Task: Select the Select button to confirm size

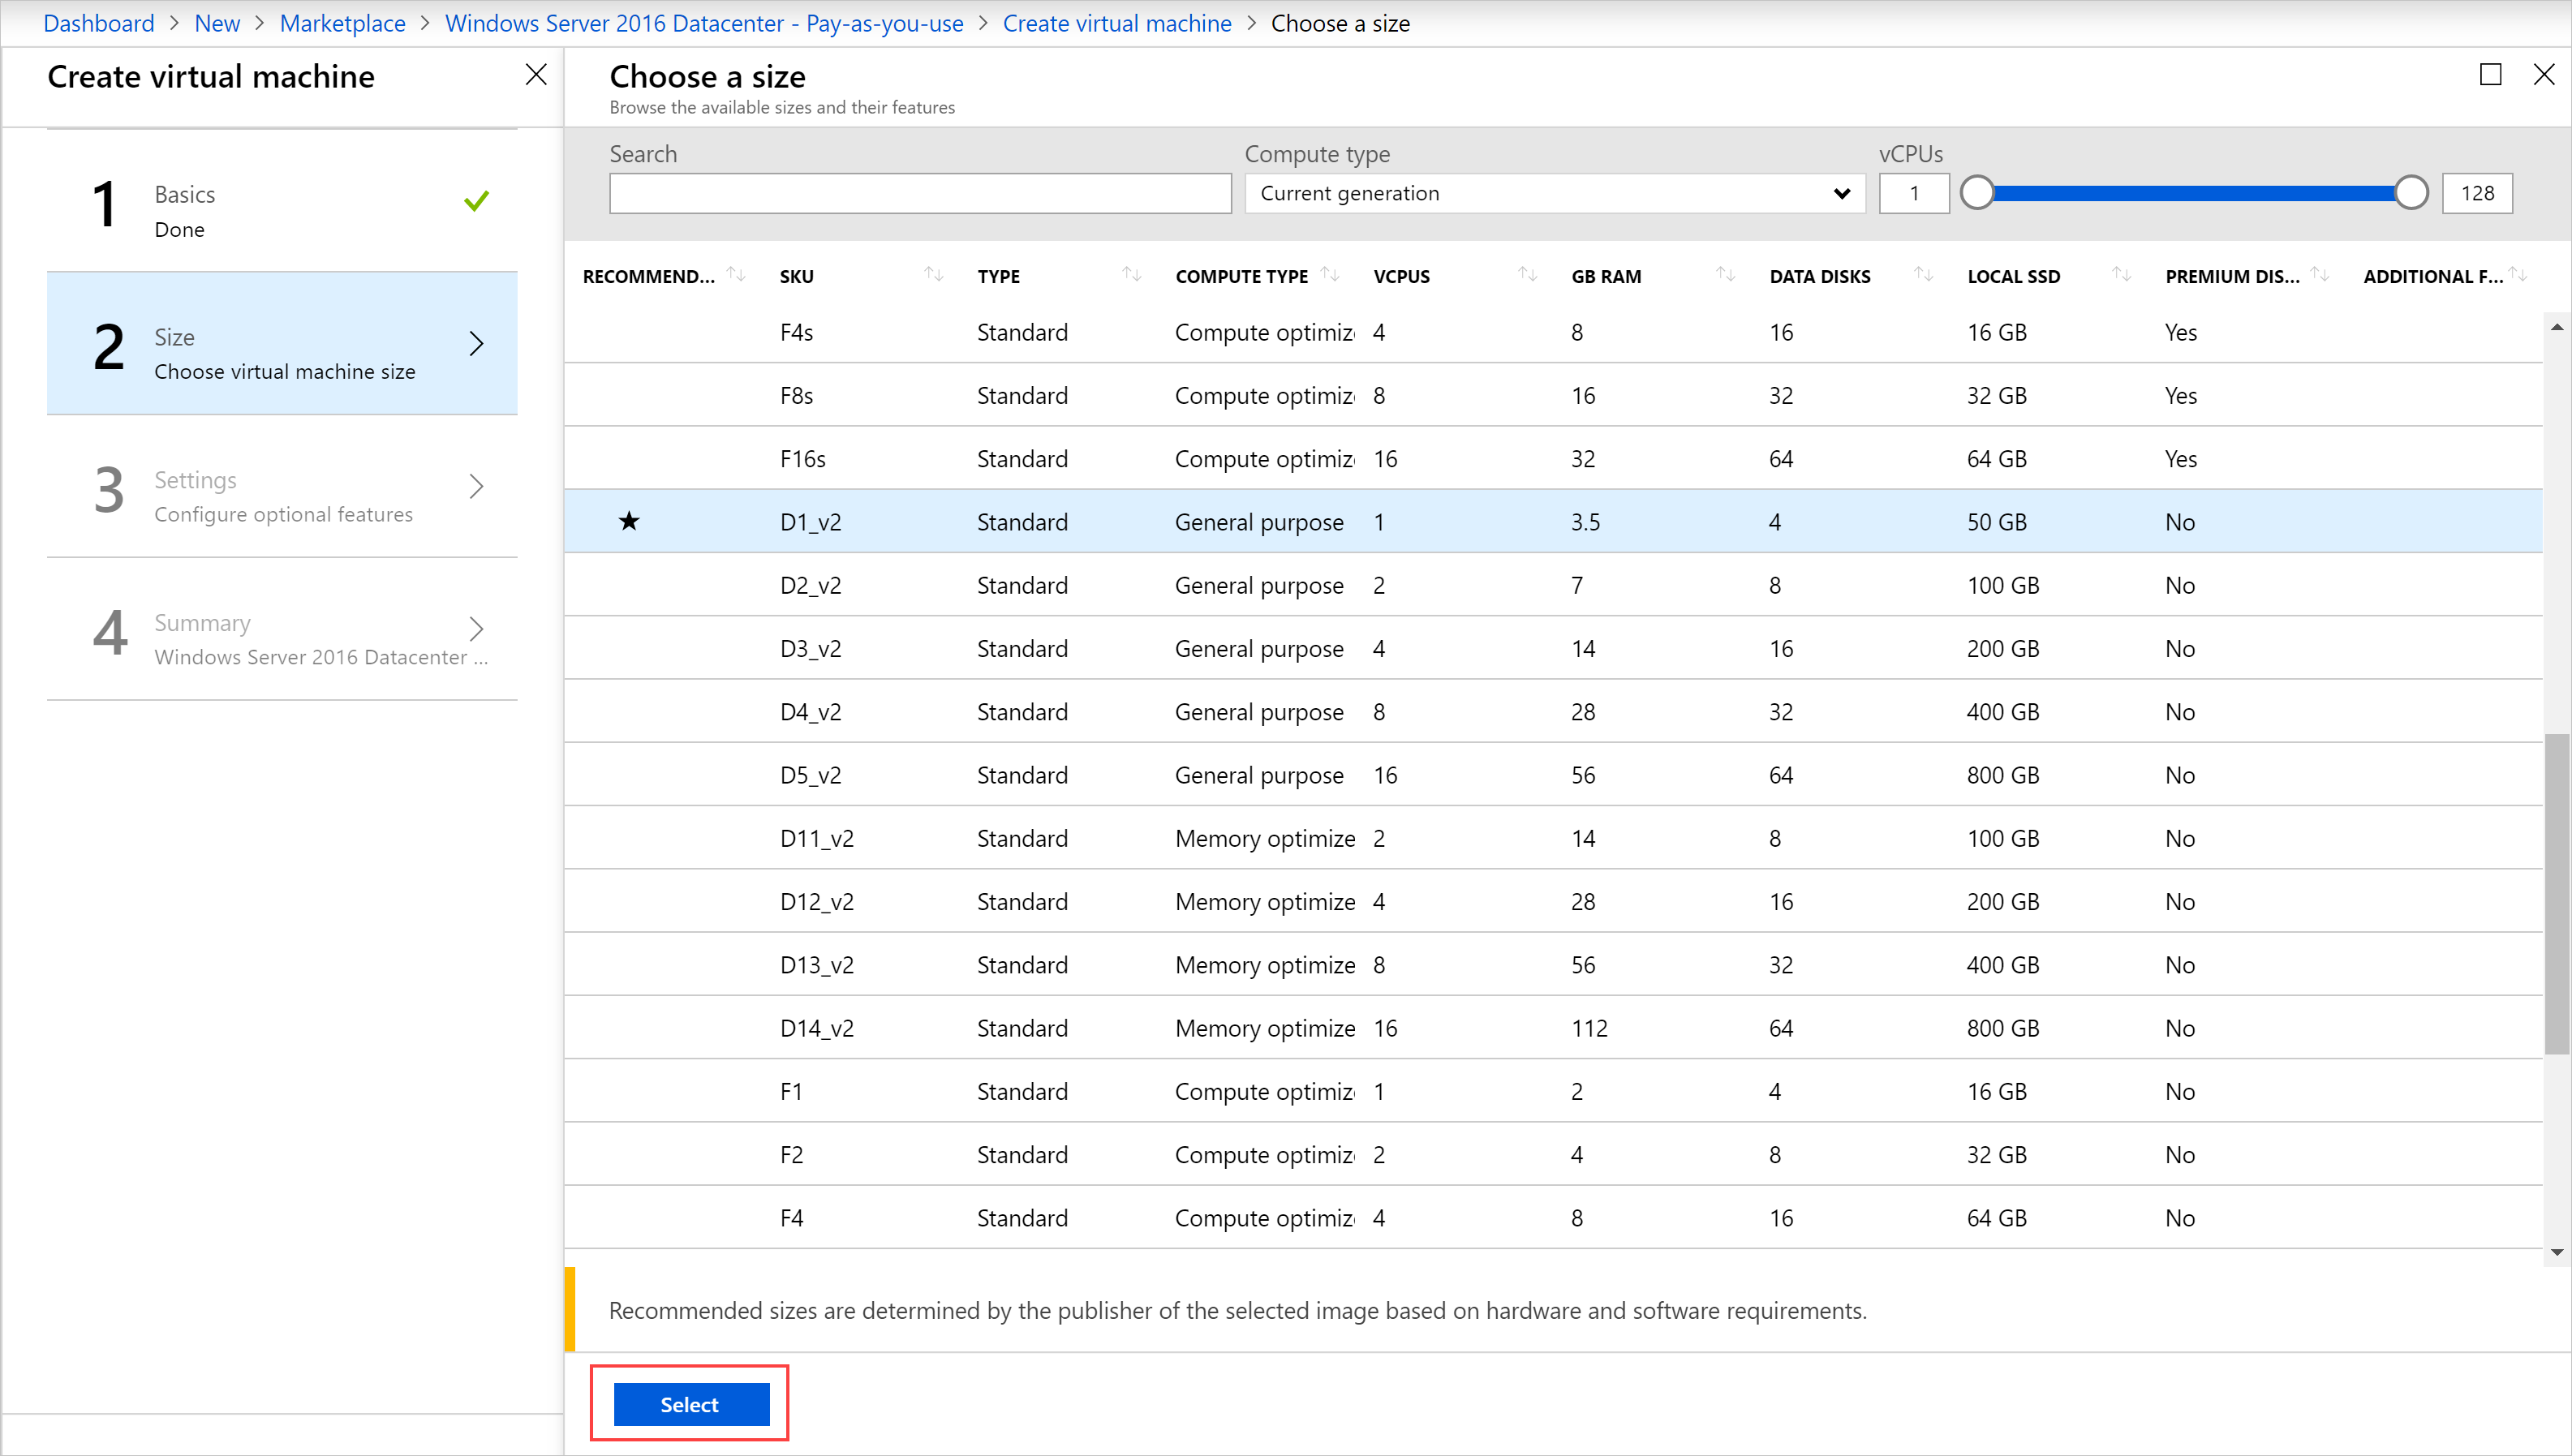Action: [x=690, y=1405]
